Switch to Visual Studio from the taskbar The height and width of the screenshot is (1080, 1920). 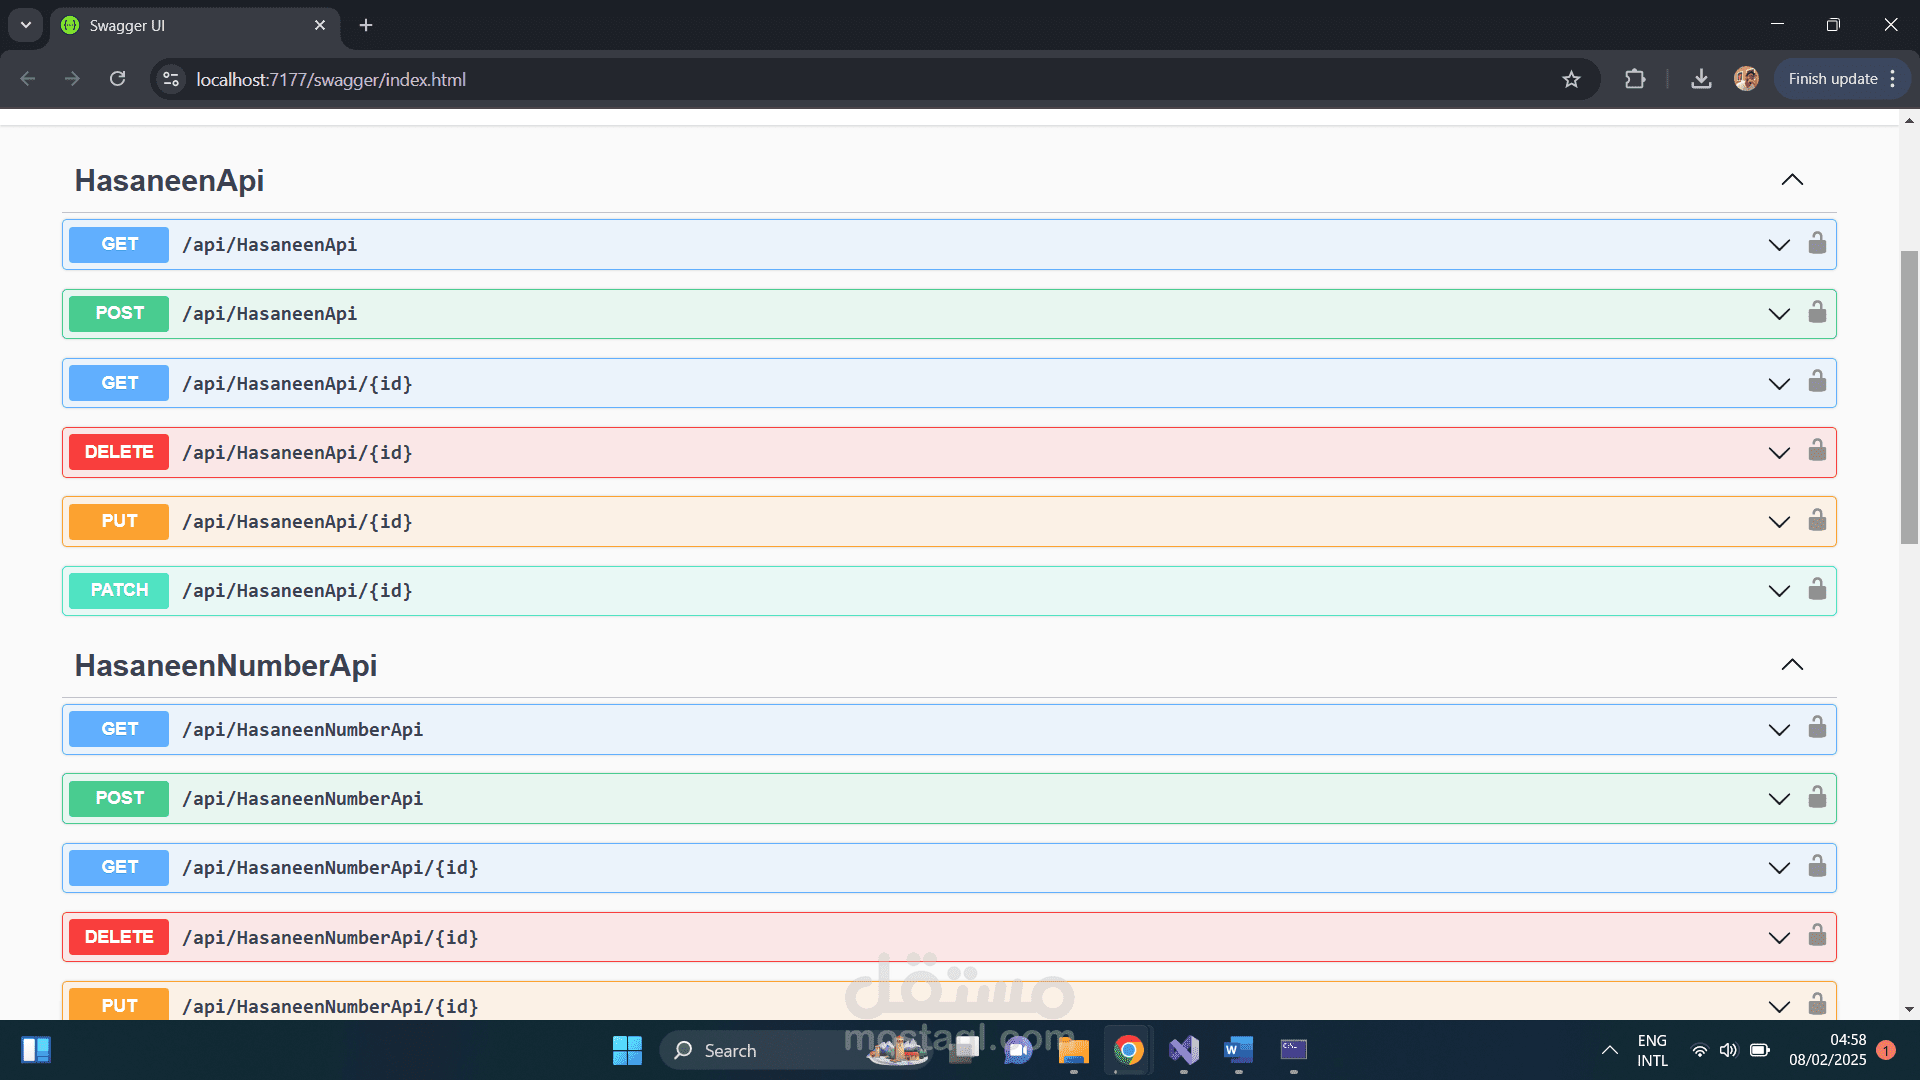click(x=1184, y=1050)
